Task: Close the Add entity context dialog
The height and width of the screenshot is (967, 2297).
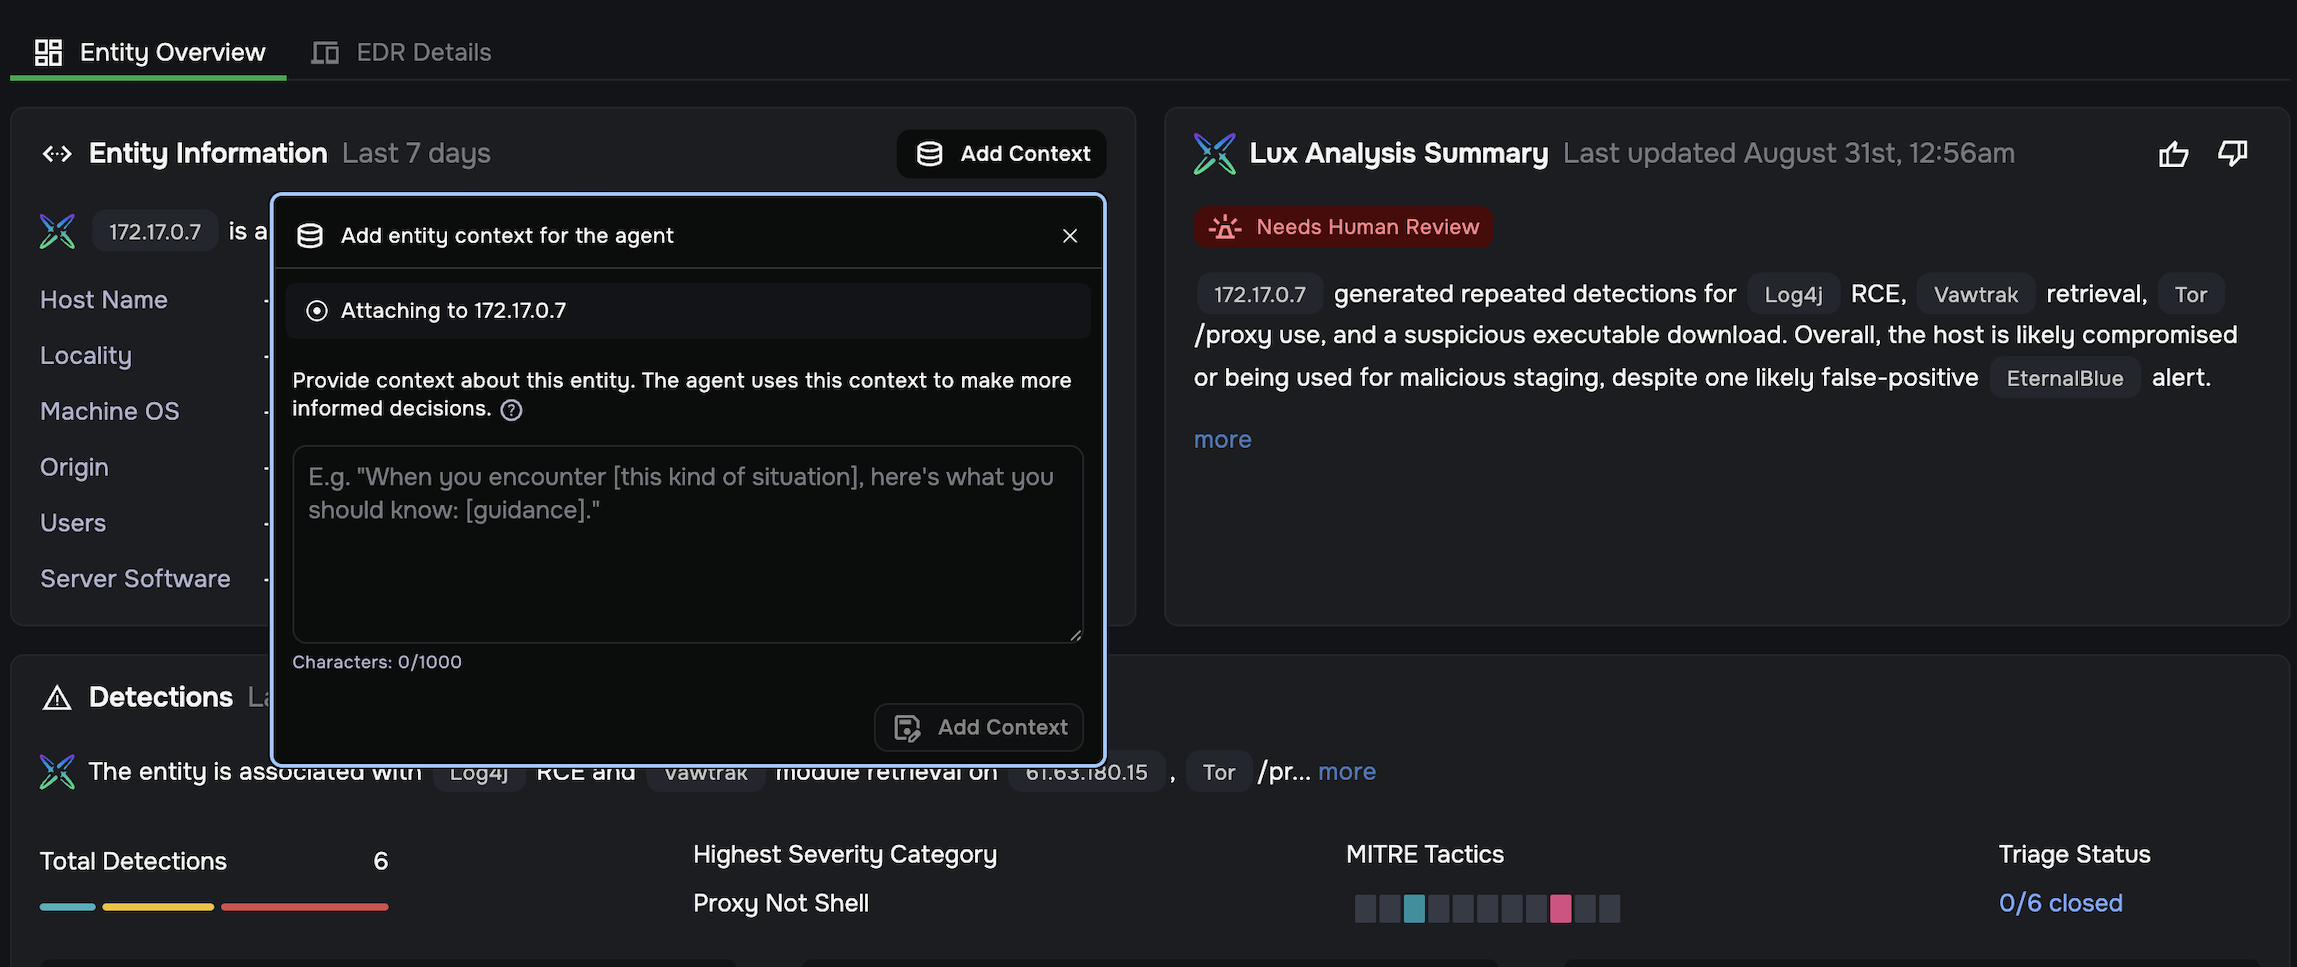Action: point(1070,236)
